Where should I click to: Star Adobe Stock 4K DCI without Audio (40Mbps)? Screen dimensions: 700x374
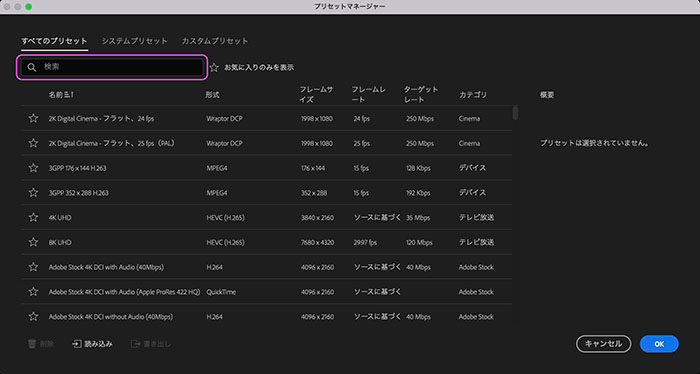coord(33,316)
